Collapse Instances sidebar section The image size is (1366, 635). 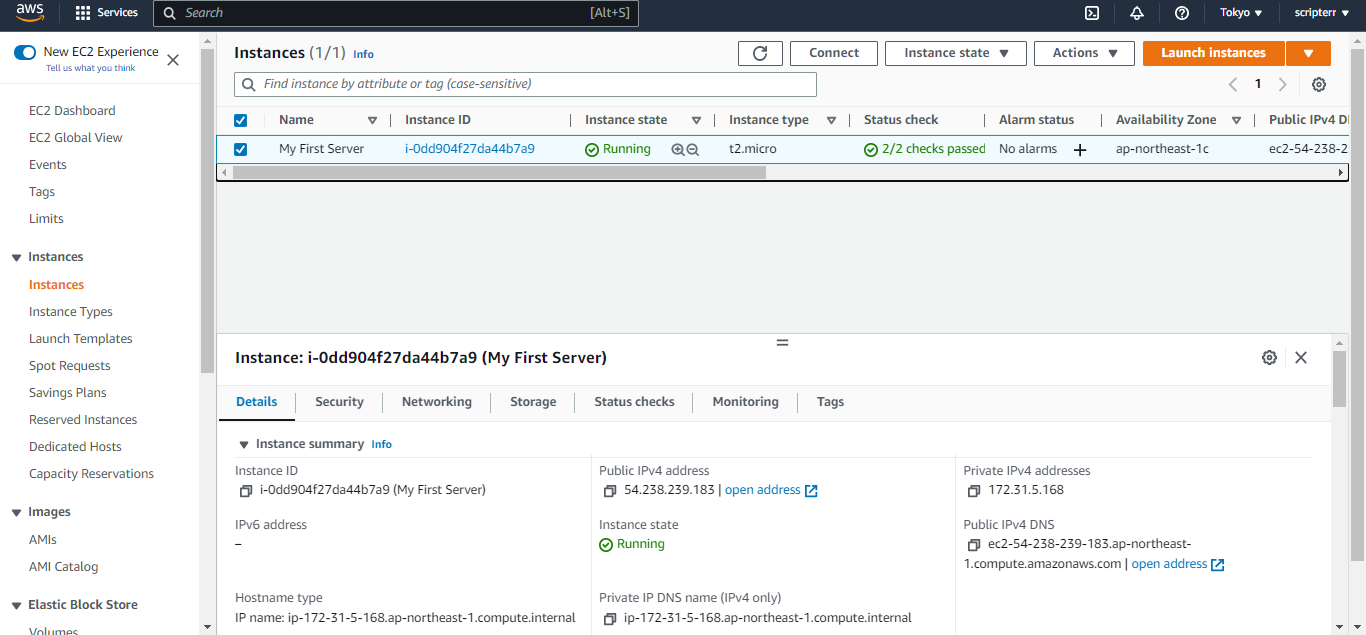(x=16, y=258)
